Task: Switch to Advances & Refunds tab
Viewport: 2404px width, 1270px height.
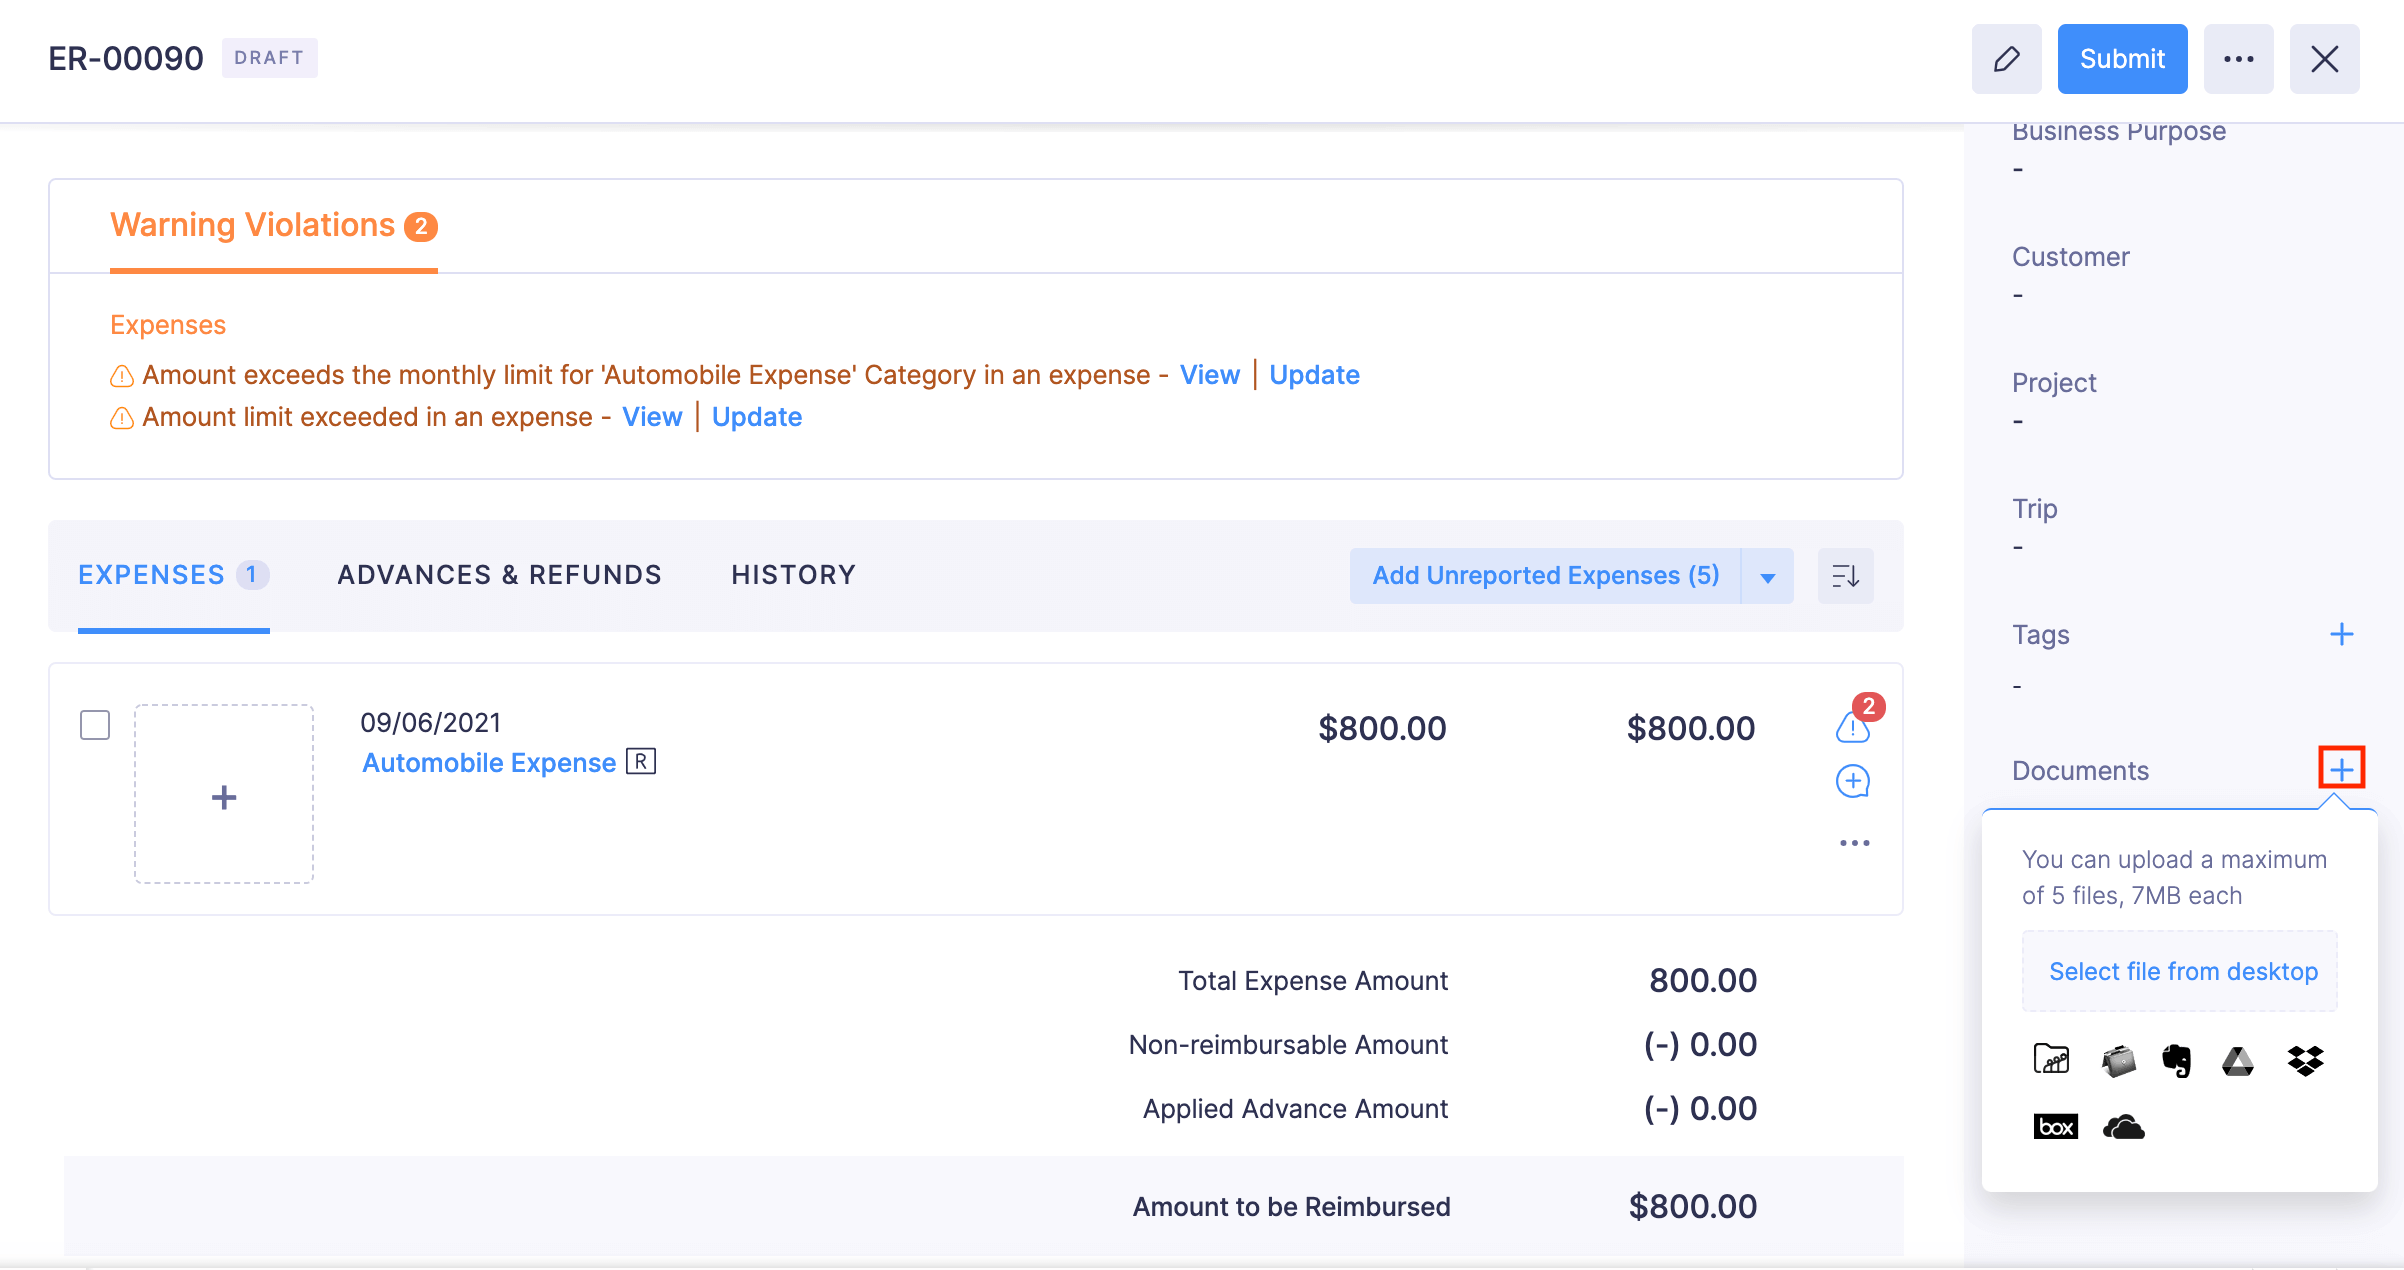Action: click(499, 575)
